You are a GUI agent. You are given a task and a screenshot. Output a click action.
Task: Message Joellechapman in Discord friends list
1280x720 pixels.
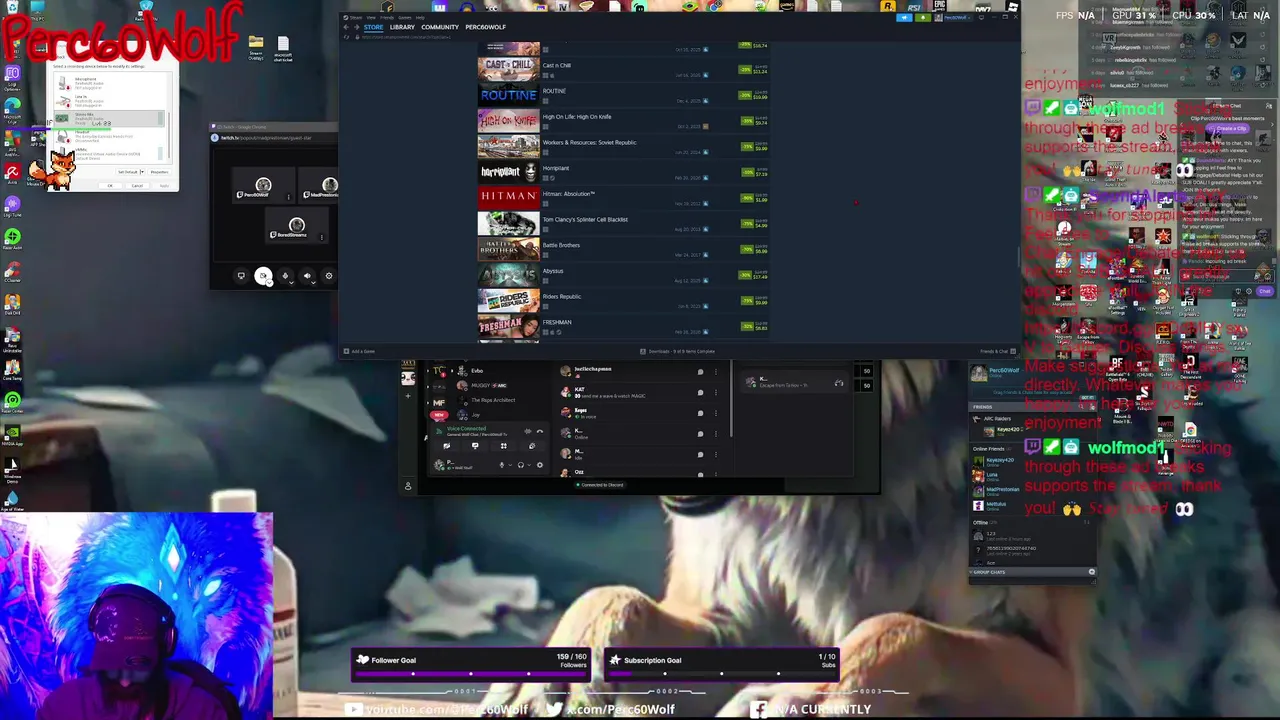pos(700,372)
